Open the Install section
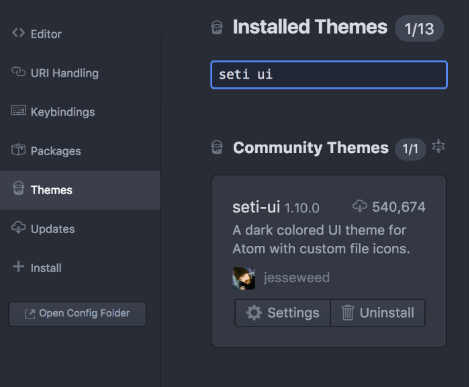Viewport: 469px width, 387px height. [x=80, y=268]
